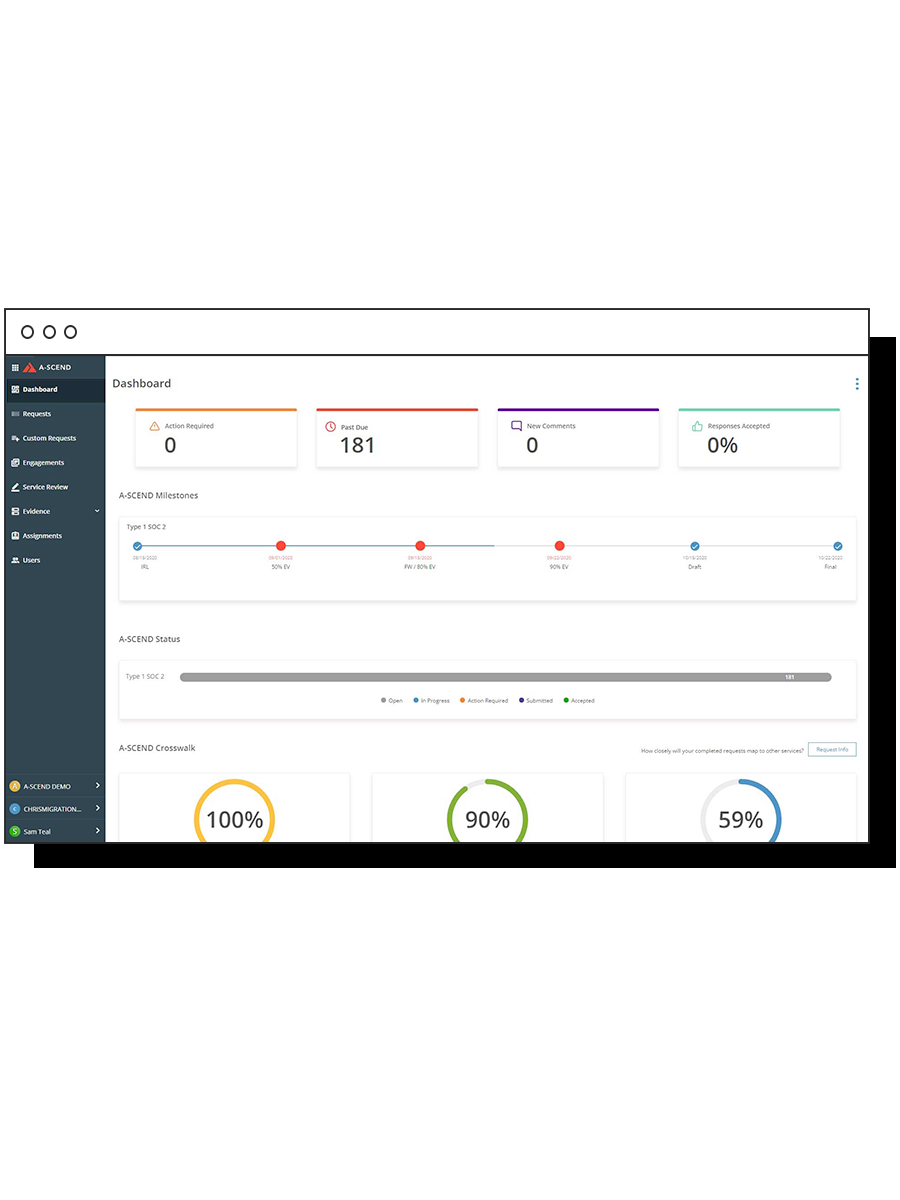Open the Action Required card
This screenshot has width=900, height=1200.
tap(216, 437)
